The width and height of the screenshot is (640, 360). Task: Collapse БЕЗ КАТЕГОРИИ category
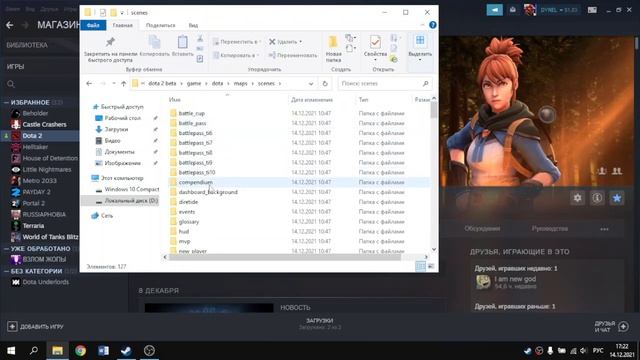click(x=7, y=271)
